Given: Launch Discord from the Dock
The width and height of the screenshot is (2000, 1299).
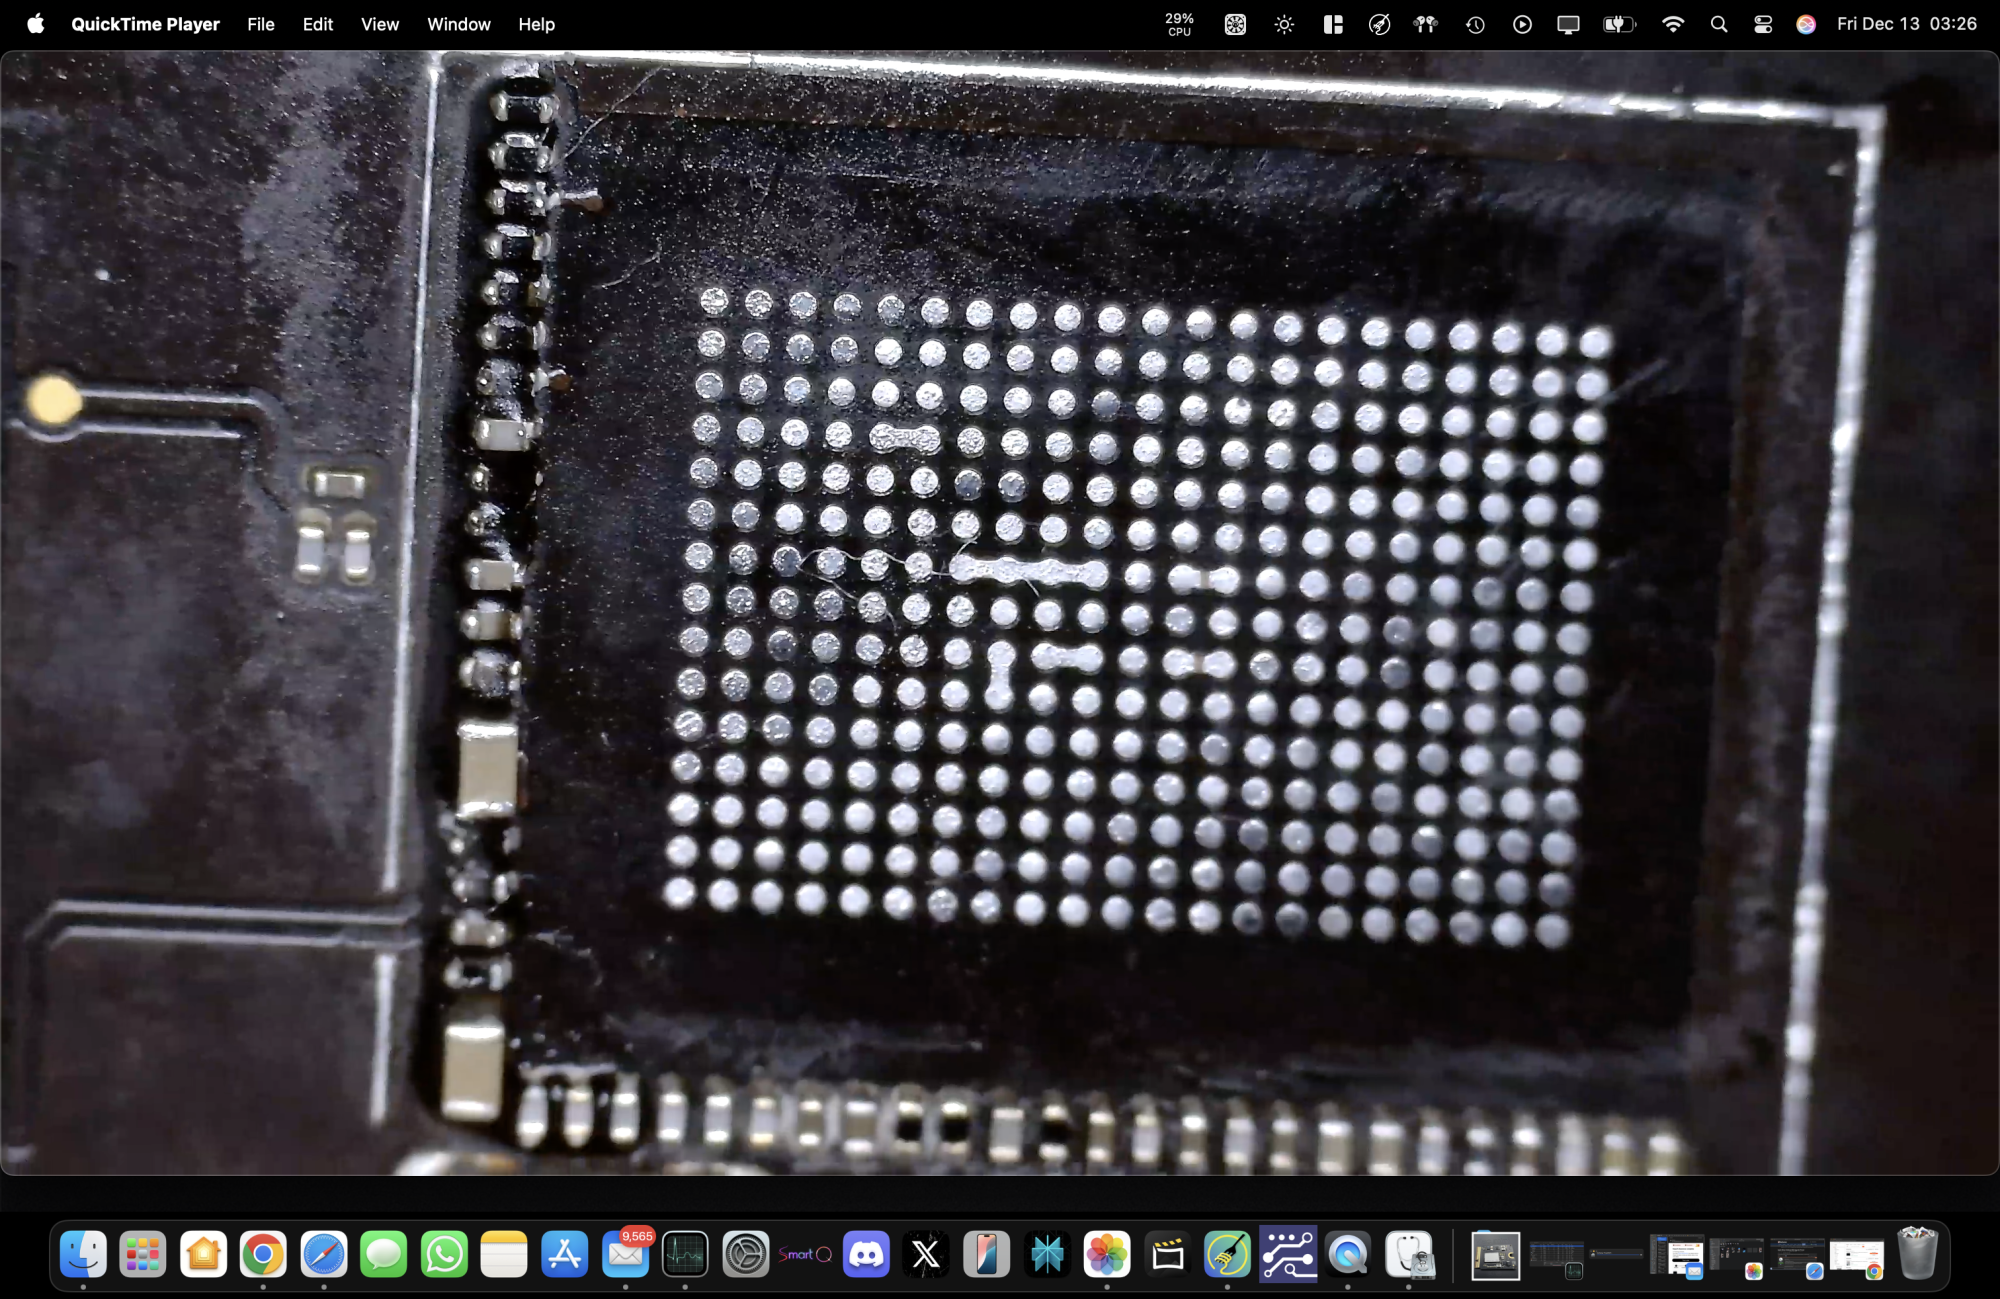Looking at the screenshot, I should 866,1254.
